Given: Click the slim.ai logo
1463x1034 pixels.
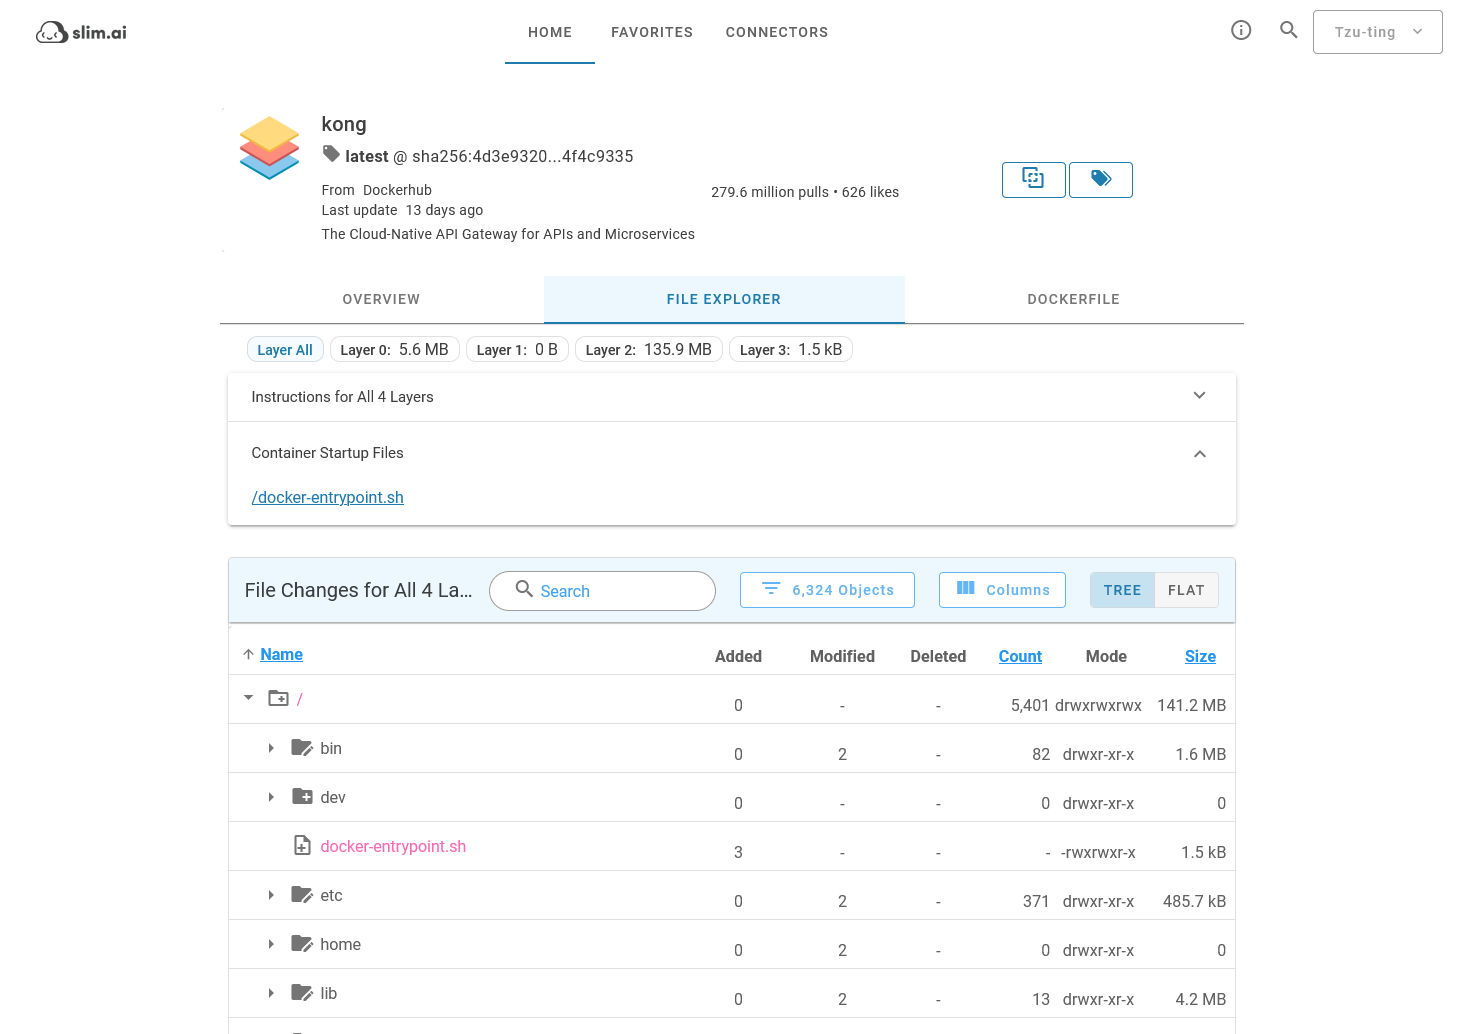Looking at the screenshot, I should coord(81,32).
